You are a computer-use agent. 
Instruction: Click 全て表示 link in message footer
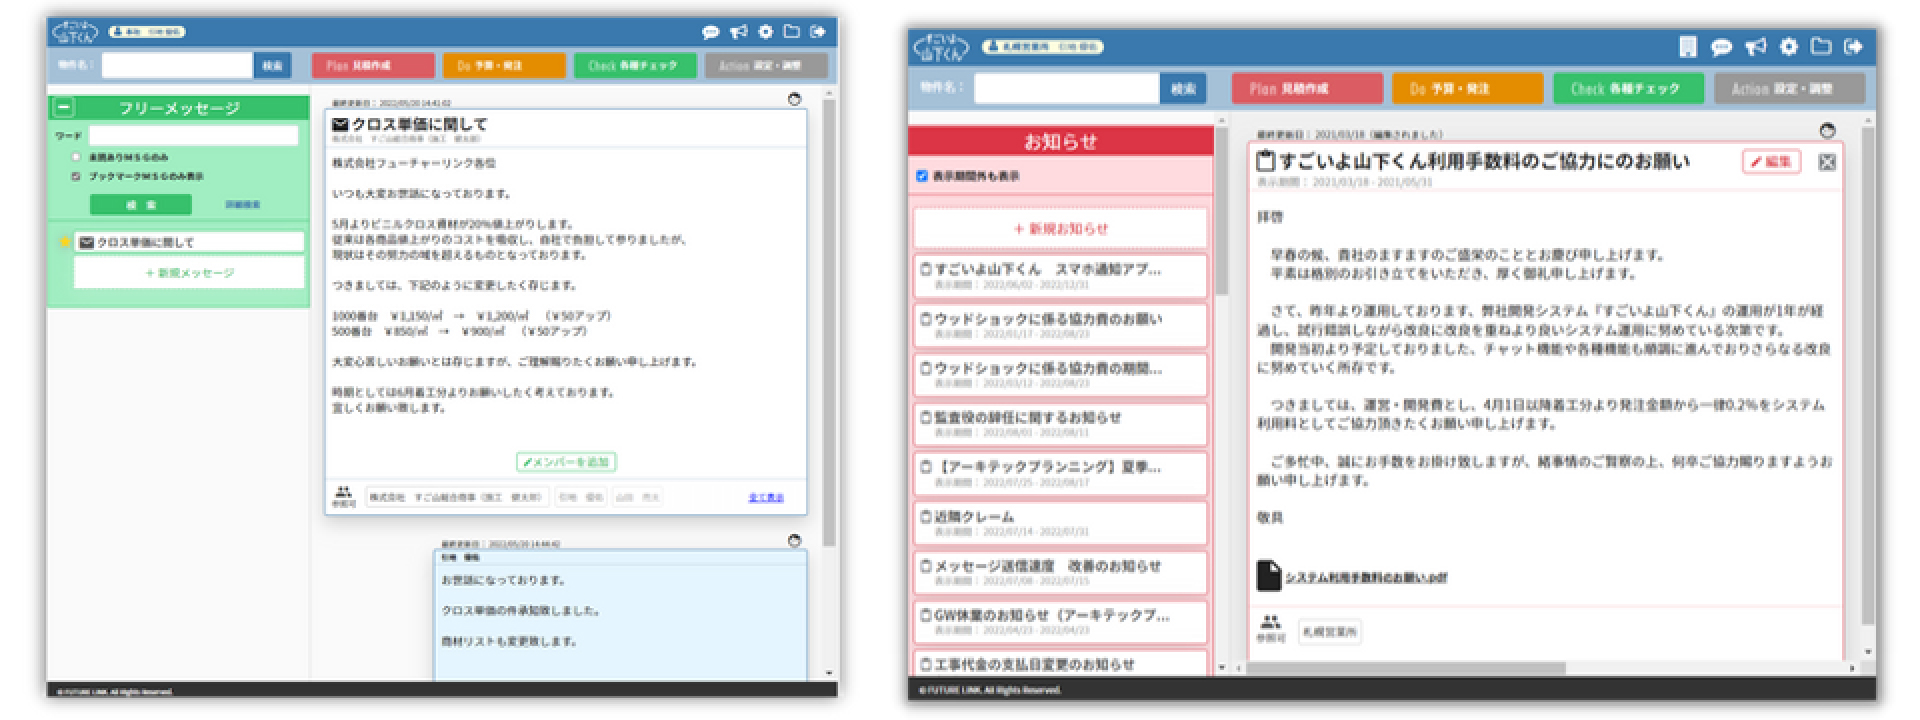pyautogui.click(x=766, y=497)
